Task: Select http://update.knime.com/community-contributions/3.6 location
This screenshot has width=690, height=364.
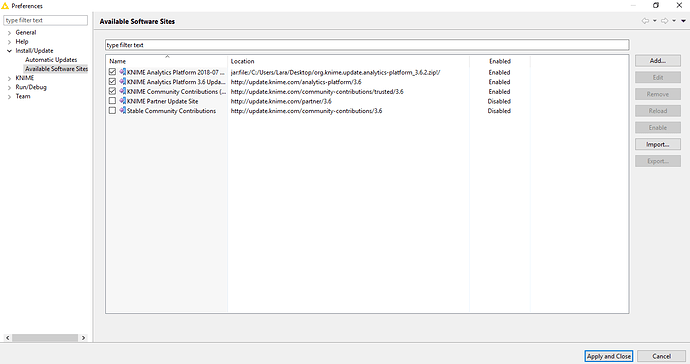Action: (x=306, y=111)
